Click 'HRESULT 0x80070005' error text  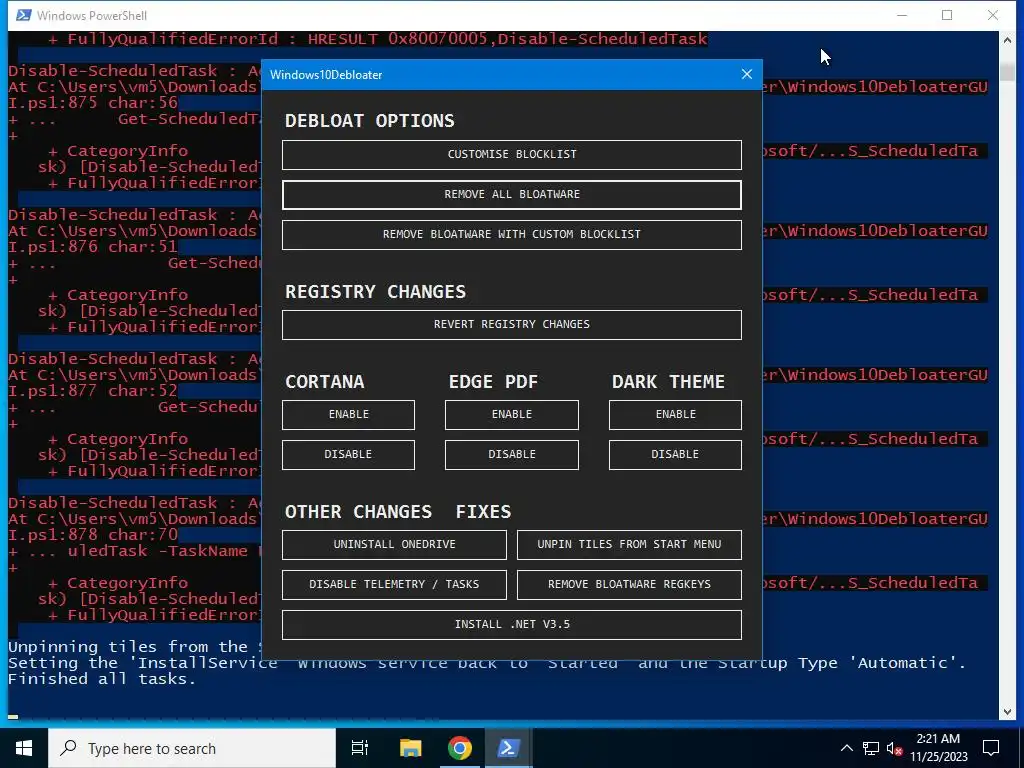coord(397,39)
